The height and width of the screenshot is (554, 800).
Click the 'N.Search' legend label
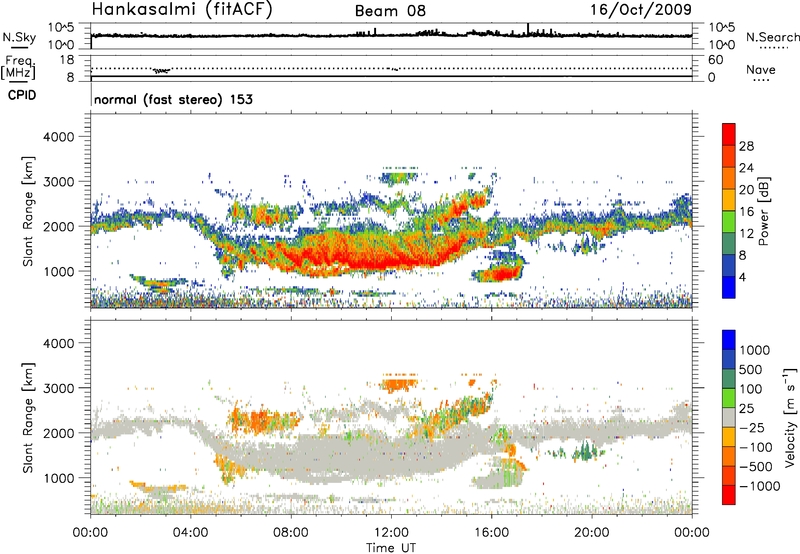point(773,37)
